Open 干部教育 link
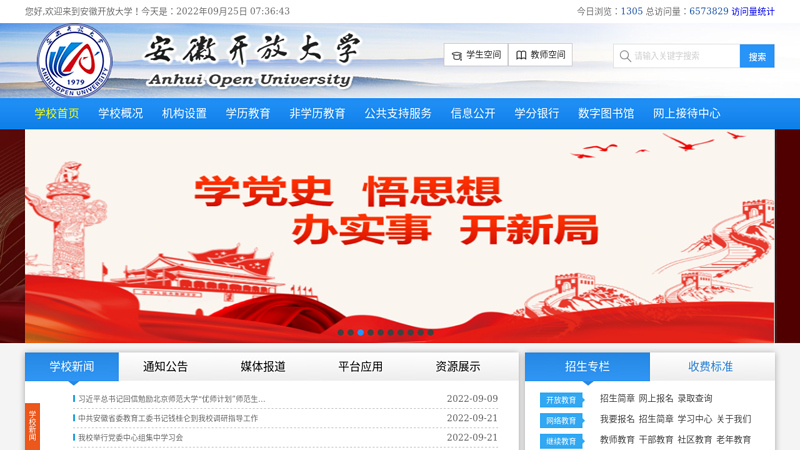Screen dimensions: 800x450 [656, 439]
